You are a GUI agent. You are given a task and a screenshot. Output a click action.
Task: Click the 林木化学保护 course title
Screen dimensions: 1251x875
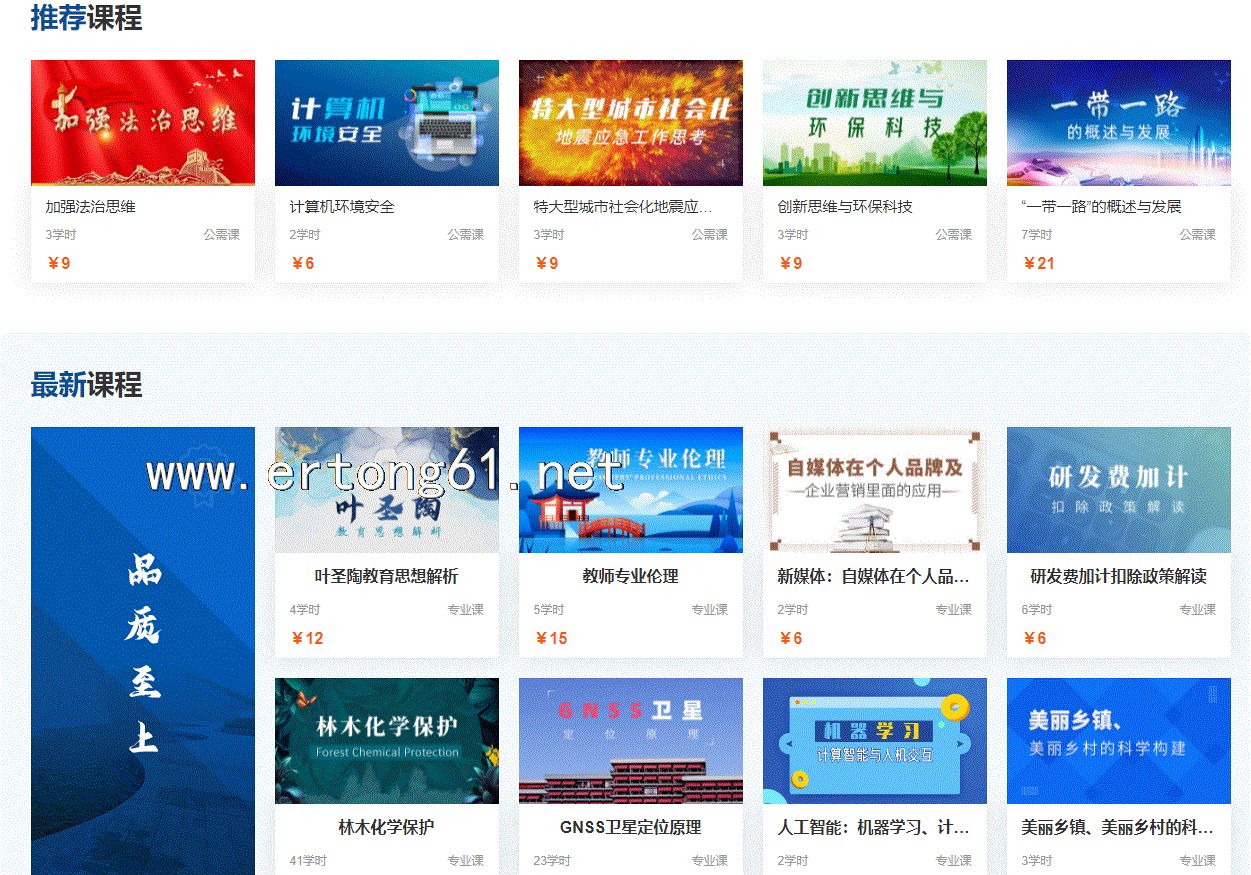(386, 828)
